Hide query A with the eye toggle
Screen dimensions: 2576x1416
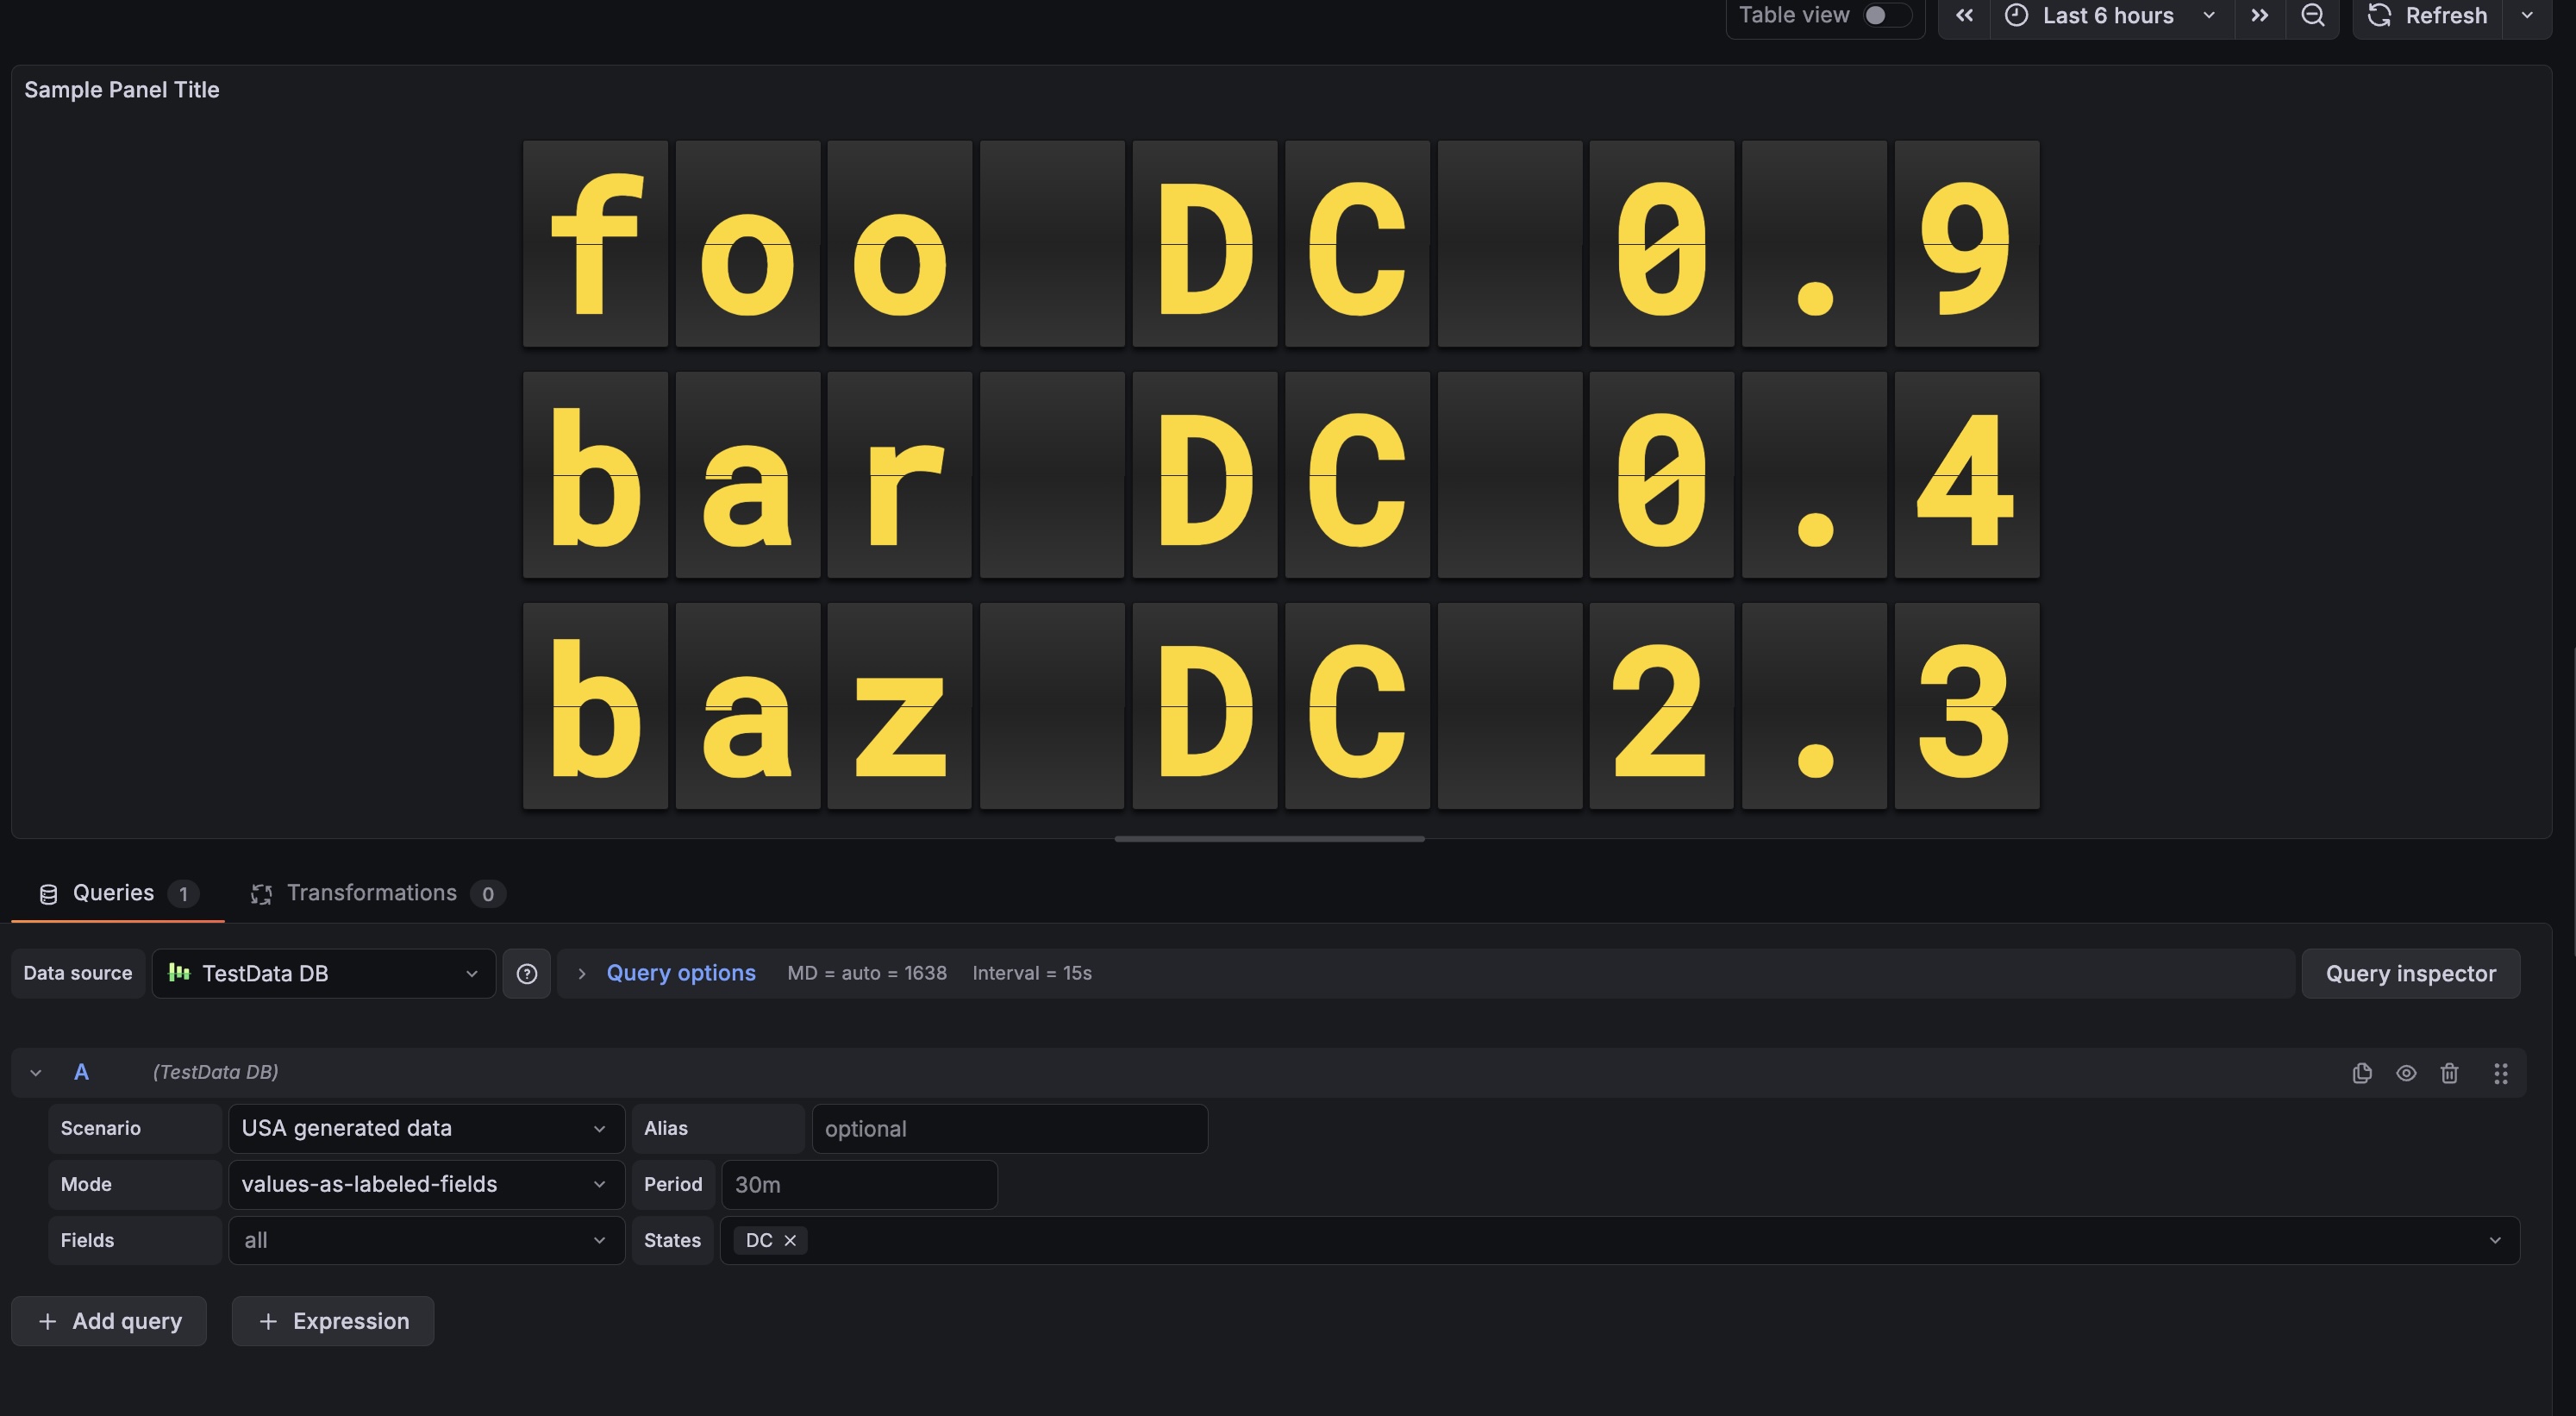(2406, 1073)
